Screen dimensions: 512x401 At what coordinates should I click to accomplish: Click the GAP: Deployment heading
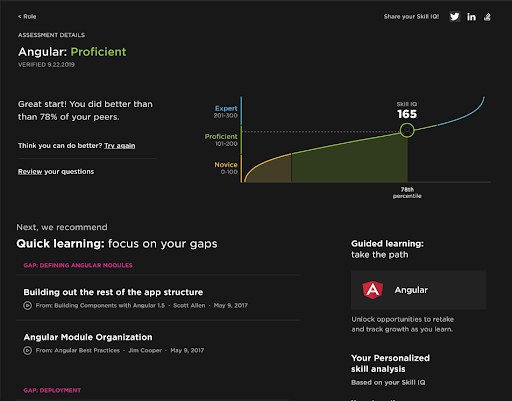(x=52, y=390)
